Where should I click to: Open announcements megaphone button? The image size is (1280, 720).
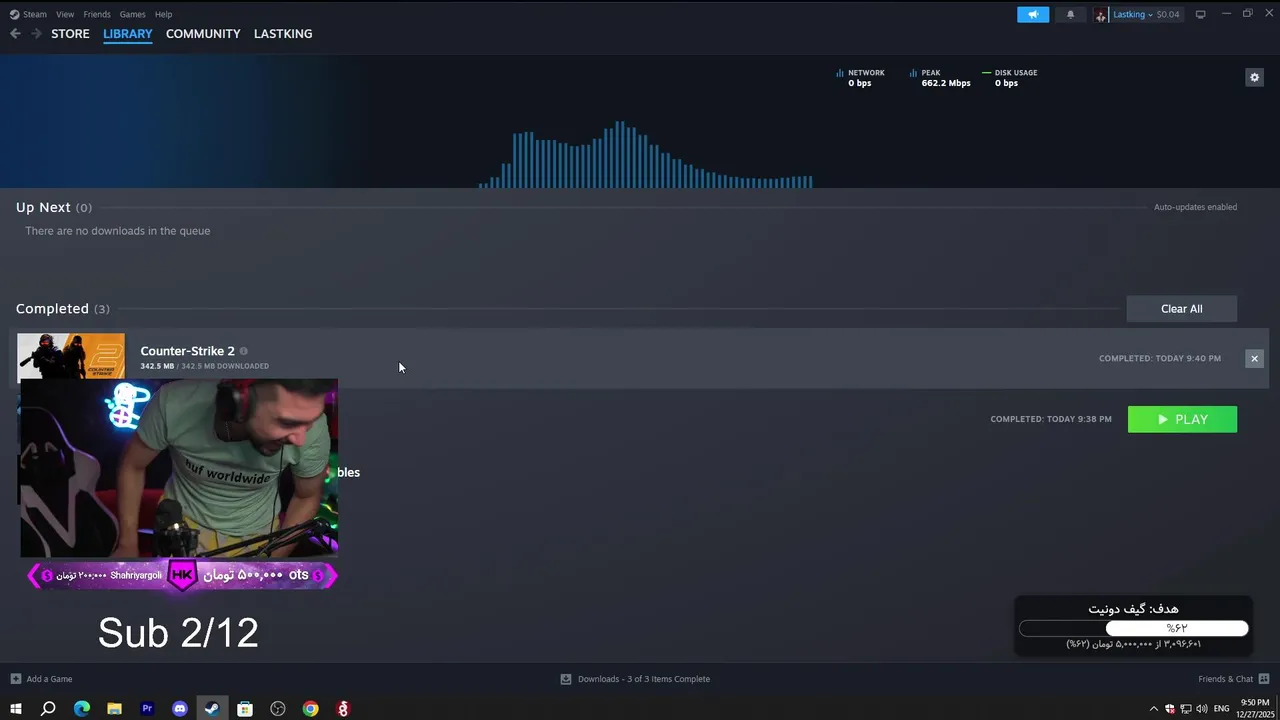1033,14
